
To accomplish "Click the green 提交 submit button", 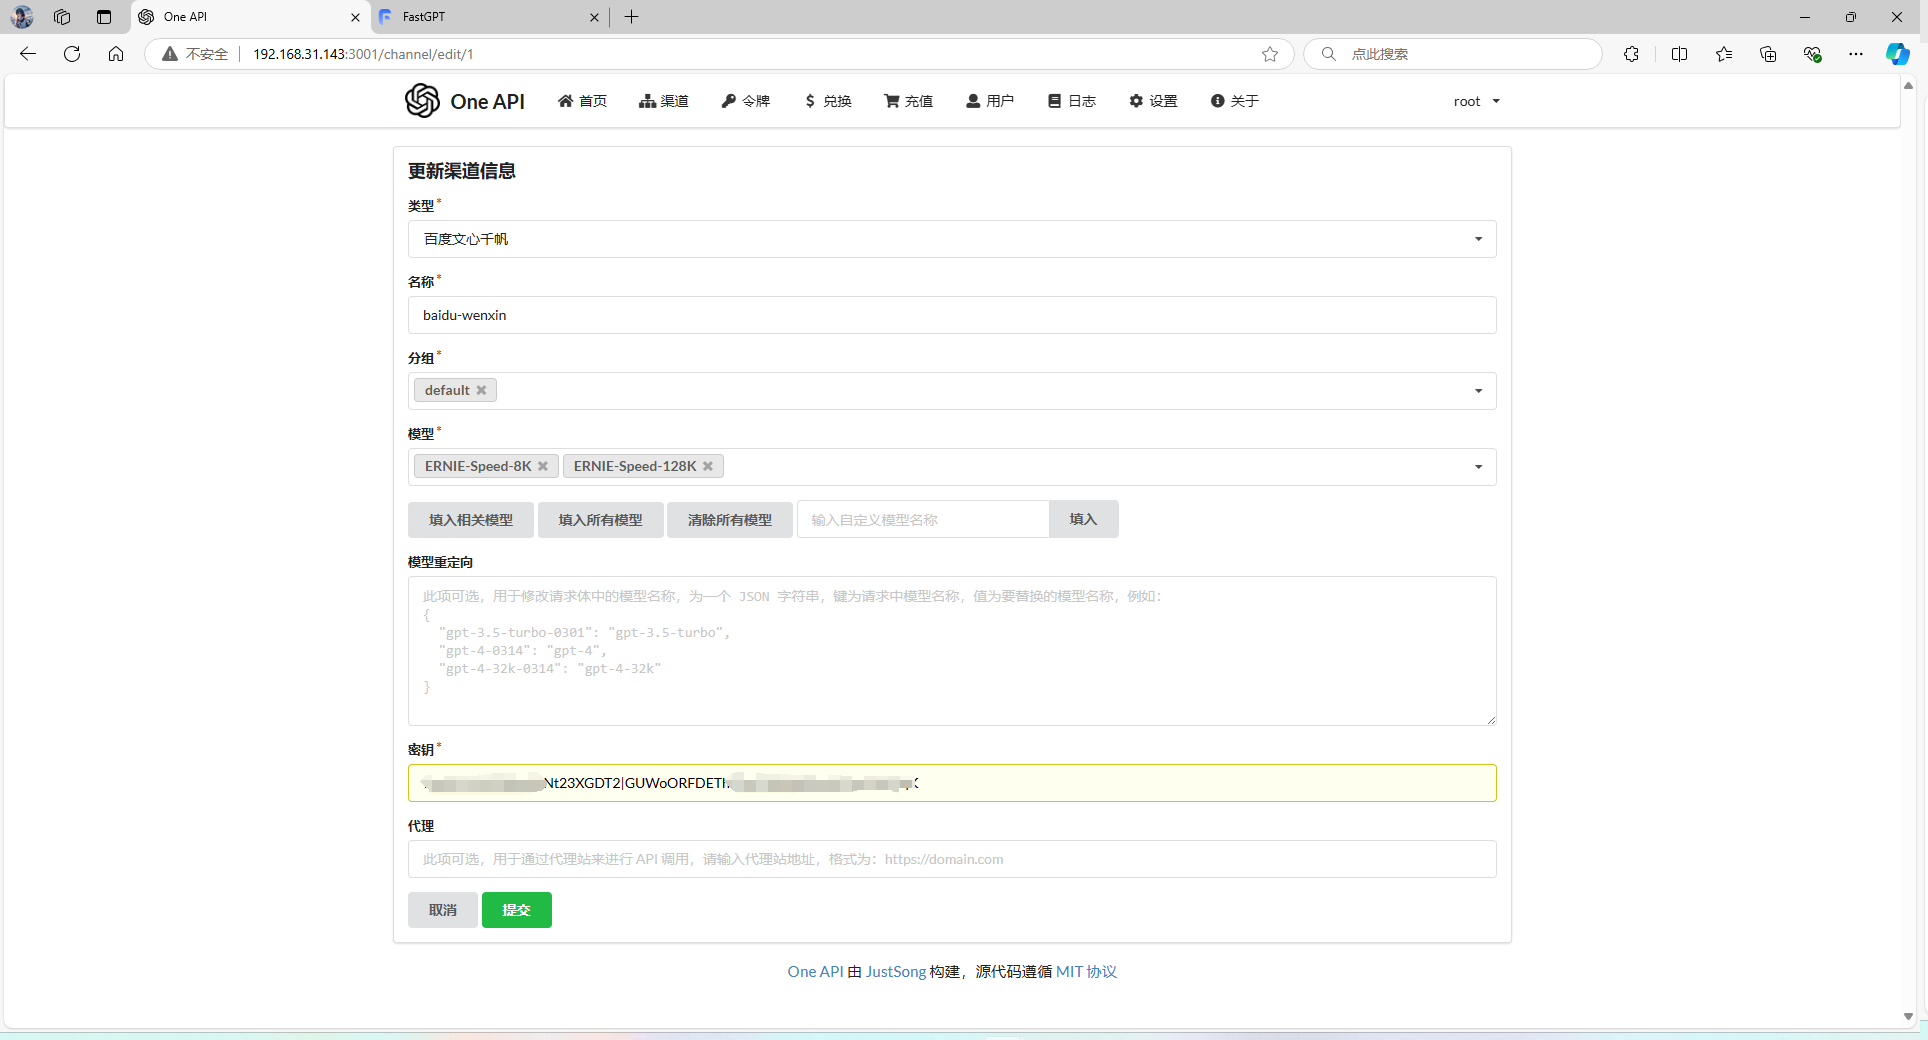I will [517, 910].
